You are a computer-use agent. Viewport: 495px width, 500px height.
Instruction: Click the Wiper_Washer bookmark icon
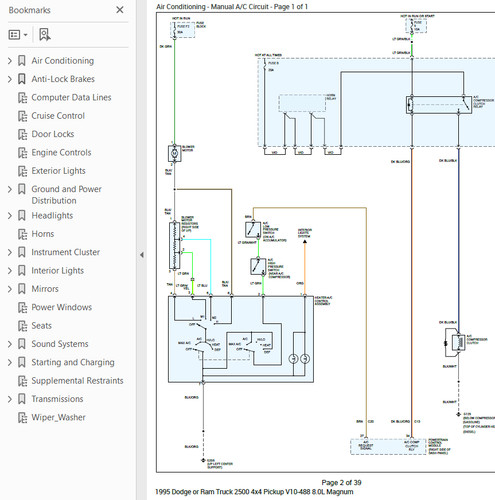pyautogui.click(x=22, y=417)
